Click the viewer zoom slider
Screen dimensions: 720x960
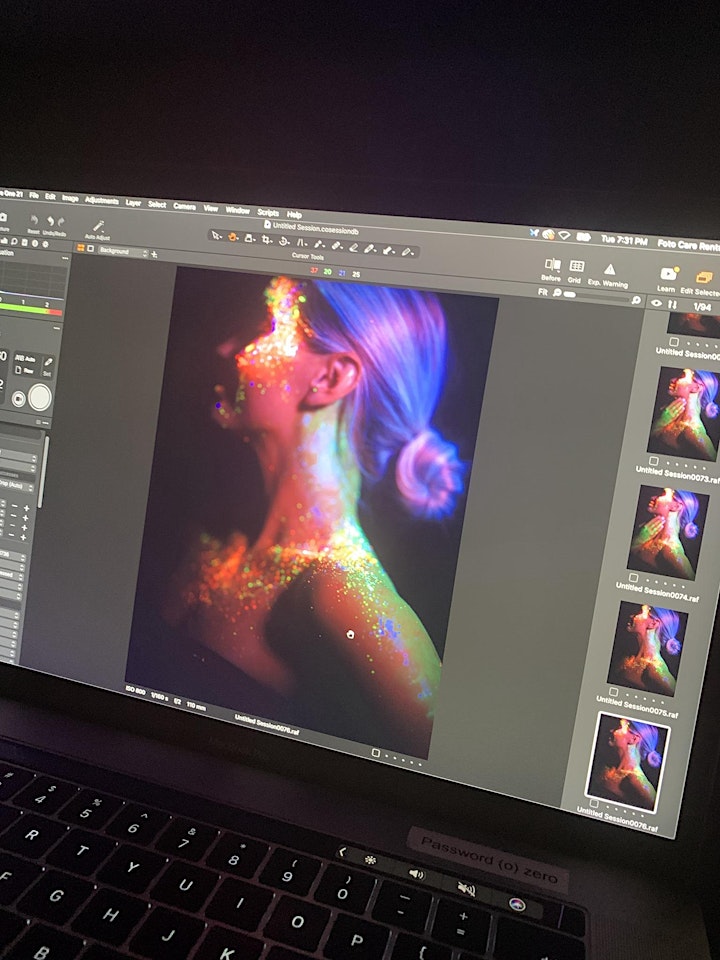[x=596, y=297]
